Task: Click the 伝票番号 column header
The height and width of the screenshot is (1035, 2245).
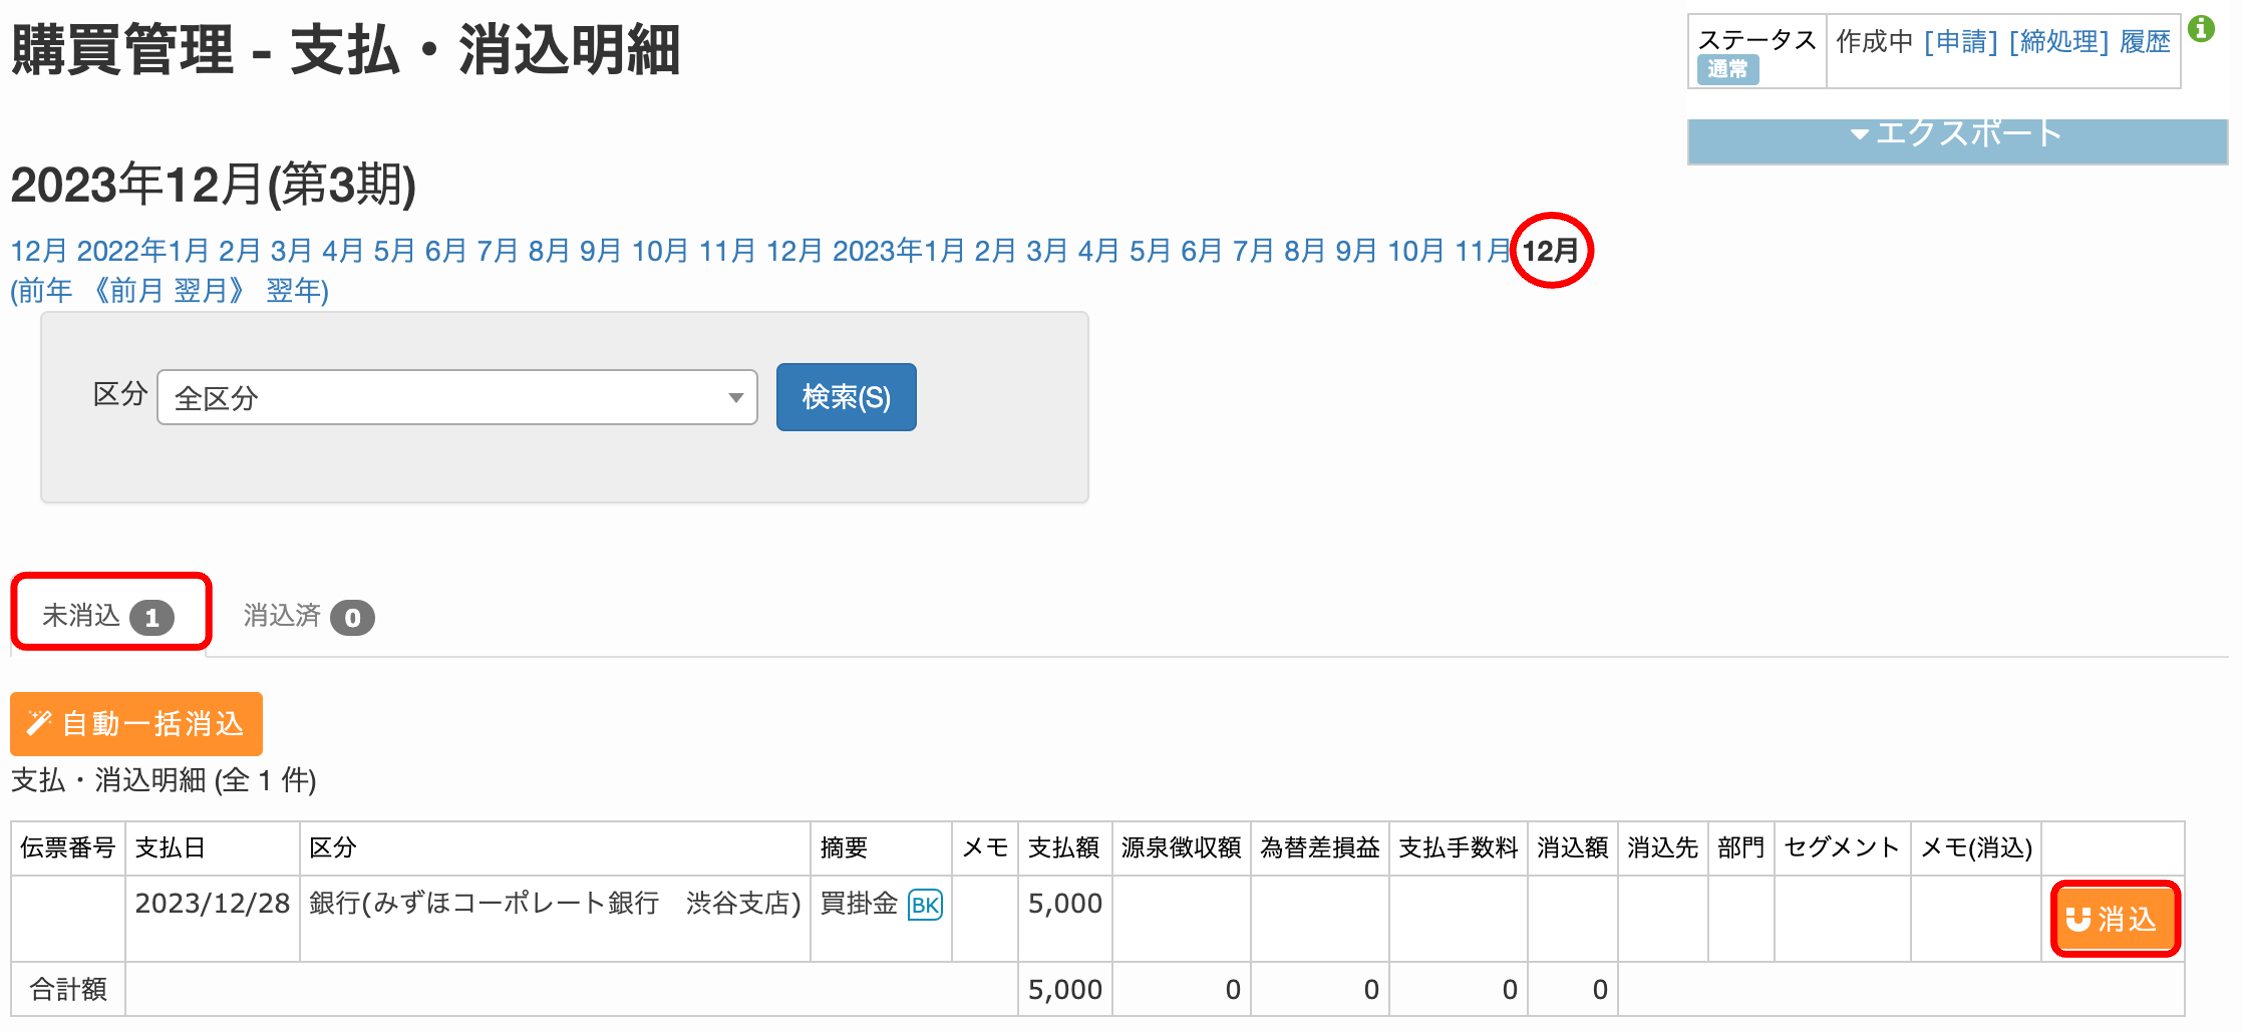Action: (67, 848)
